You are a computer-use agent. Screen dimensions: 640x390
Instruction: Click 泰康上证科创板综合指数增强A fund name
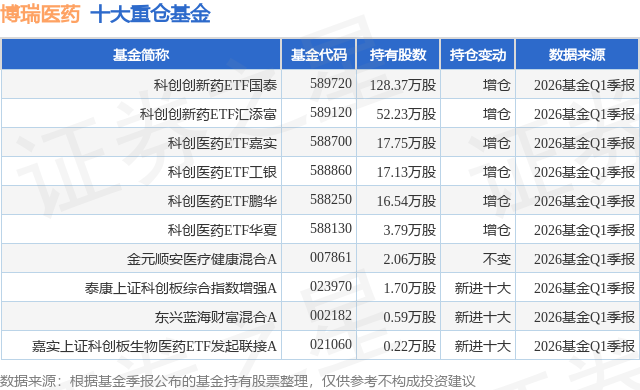click(x=181, y=288)
